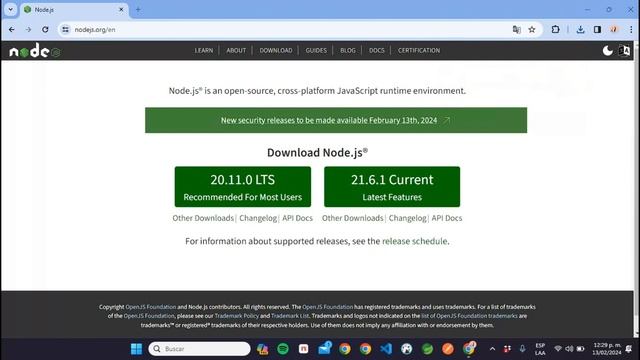This screenshot has height=360, width=640.
Task: Open Changelog under the Current button
Action: [407, 218]
